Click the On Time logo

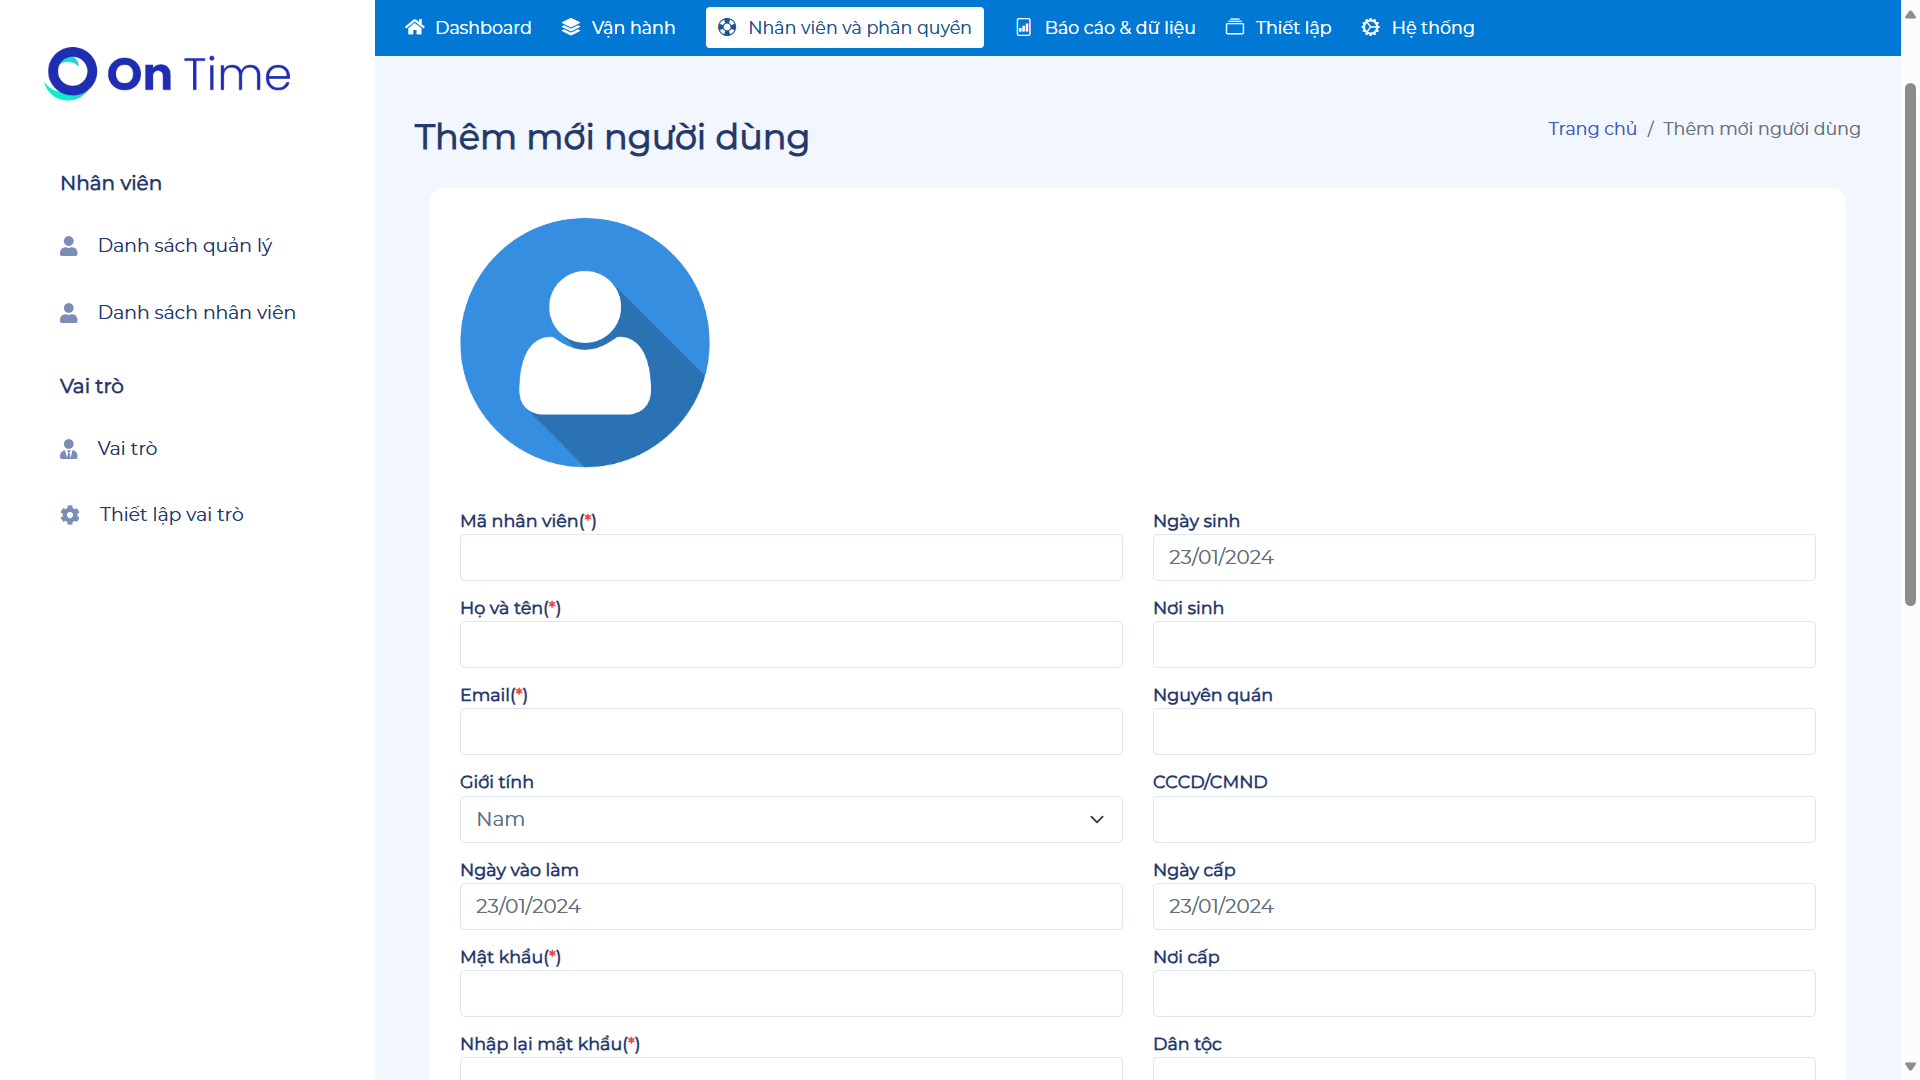(x=168, y=74)
